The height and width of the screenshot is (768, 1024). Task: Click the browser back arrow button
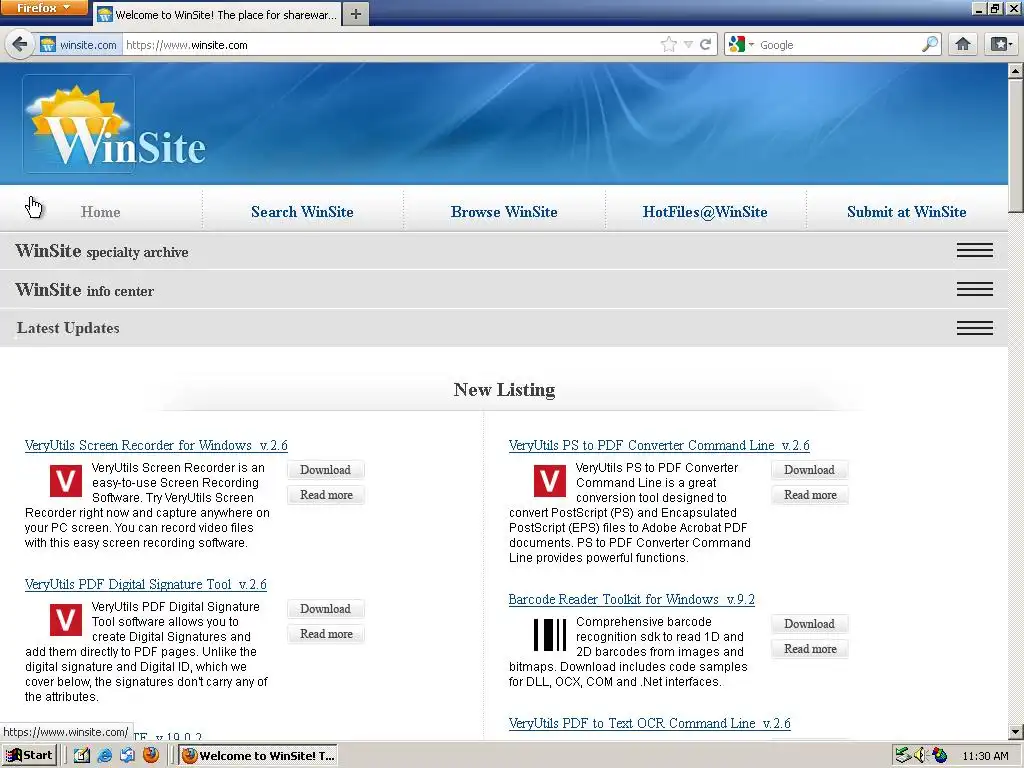pos(19,44)
